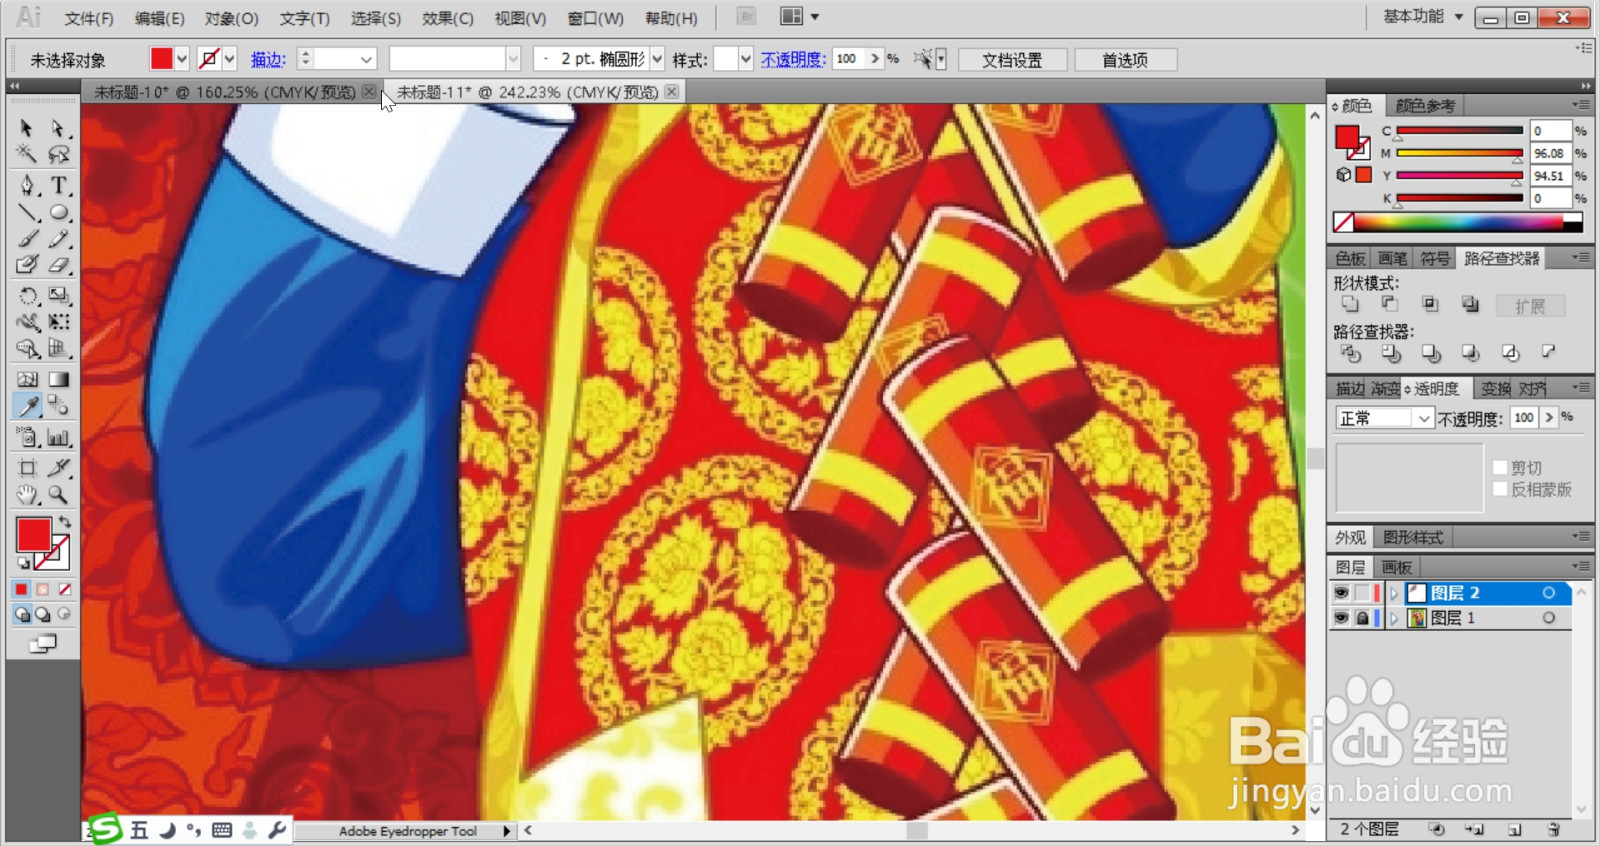
Task: Create a new layer in Layers panel
Action: pos(1514,829)
